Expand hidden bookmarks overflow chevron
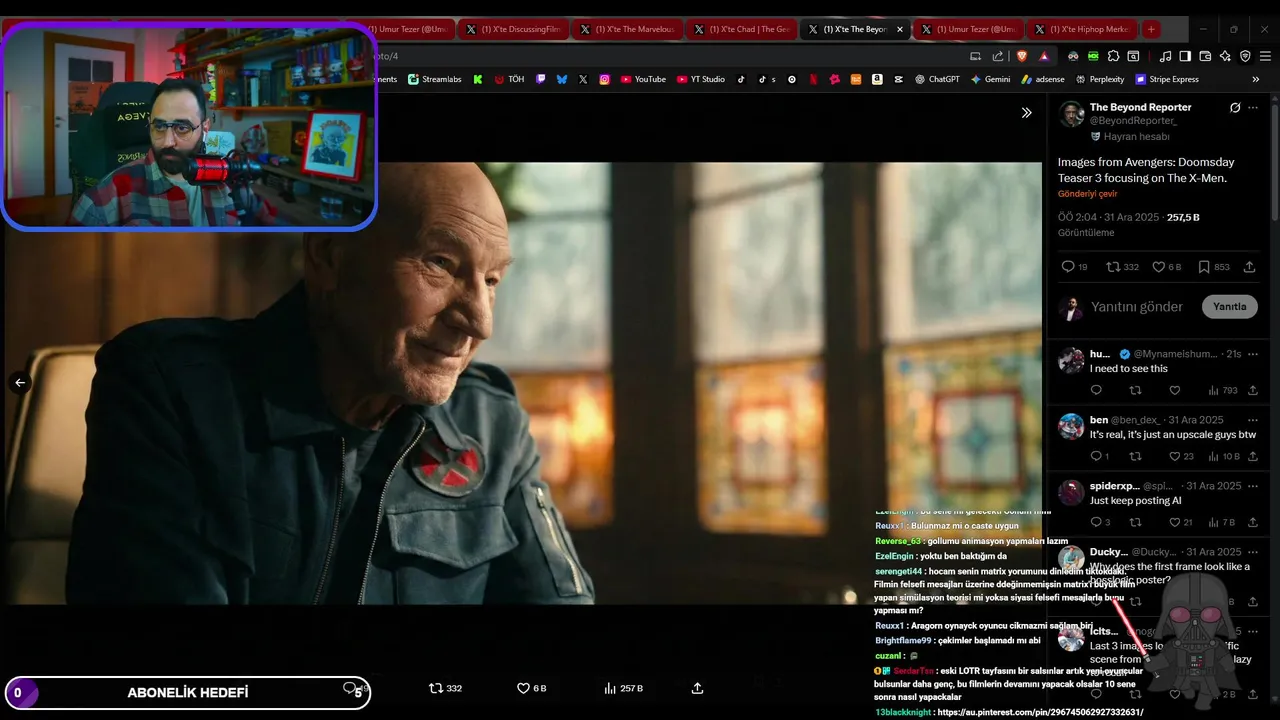1280x720 pixels. (1256, 79)
